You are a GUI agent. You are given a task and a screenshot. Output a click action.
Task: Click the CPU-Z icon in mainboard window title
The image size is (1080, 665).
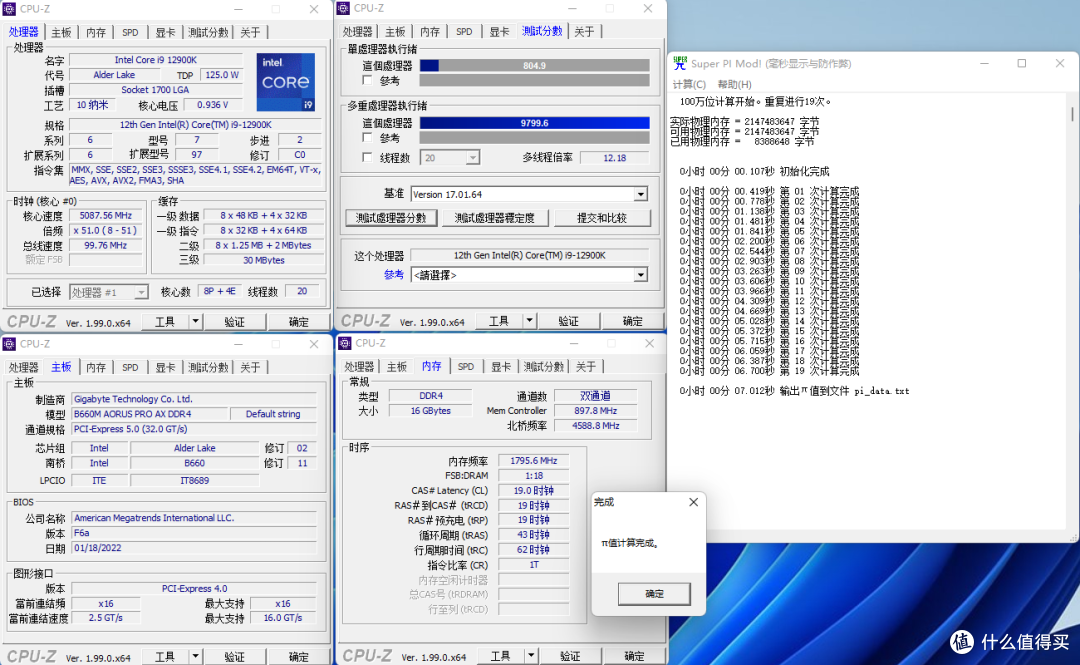coord(10,344)
